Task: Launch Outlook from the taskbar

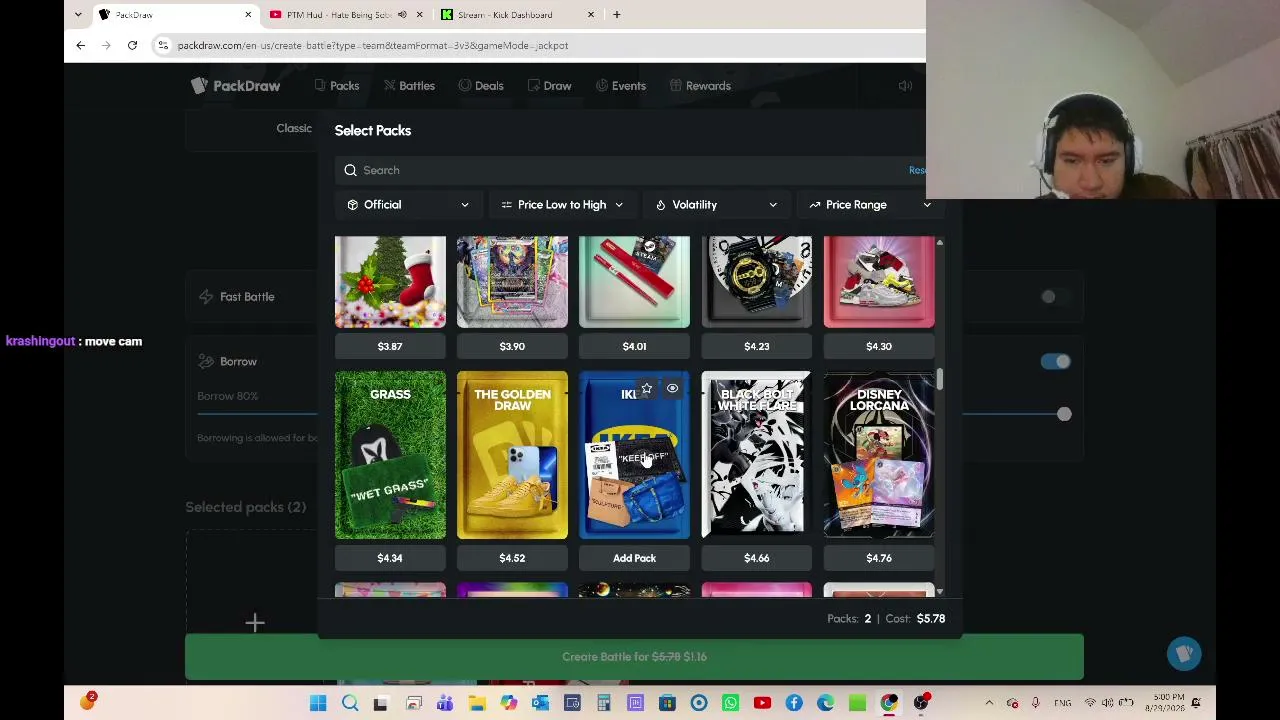Action: pyautogui.click(x=540, y=703)
